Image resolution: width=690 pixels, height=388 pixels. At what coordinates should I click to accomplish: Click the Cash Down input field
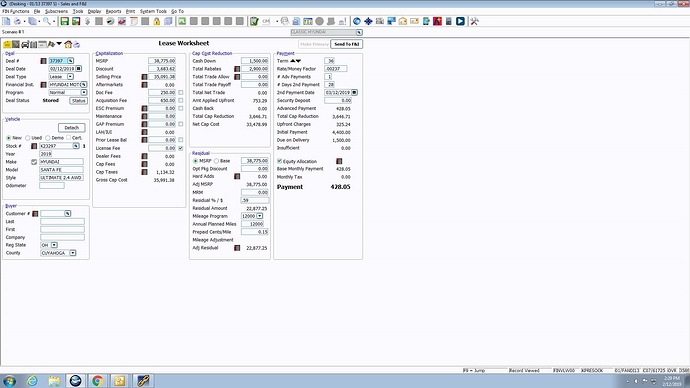(255, 61)
